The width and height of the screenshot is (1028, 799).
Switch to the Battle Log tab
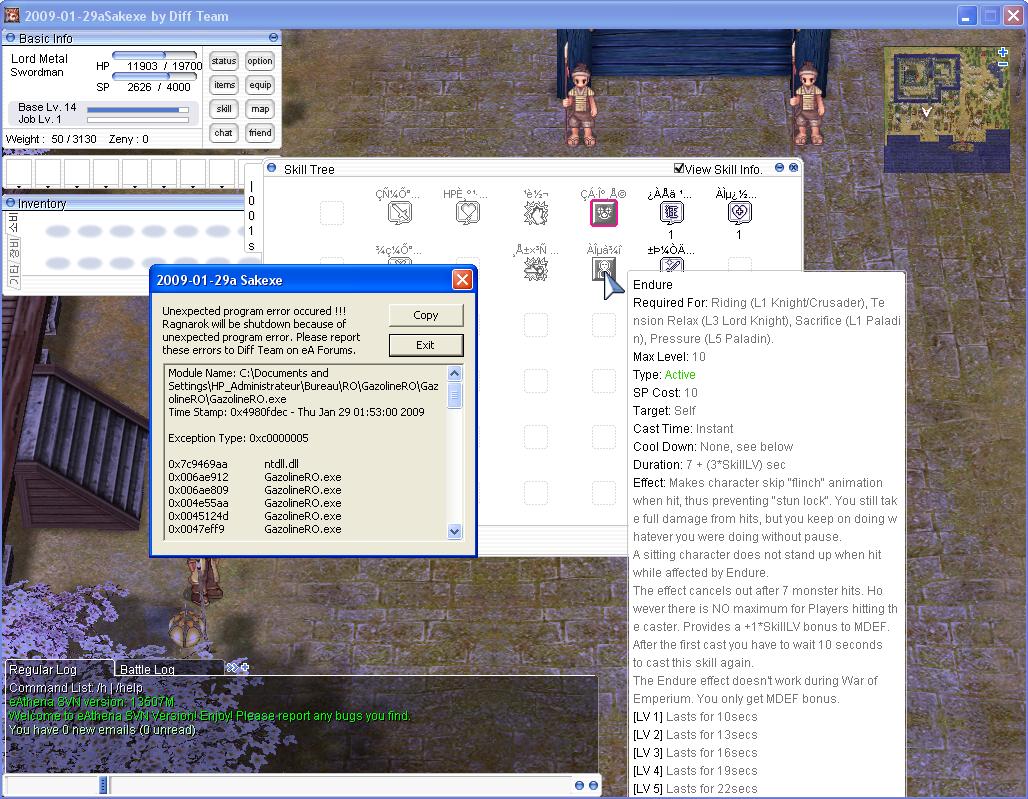(147, 669)
